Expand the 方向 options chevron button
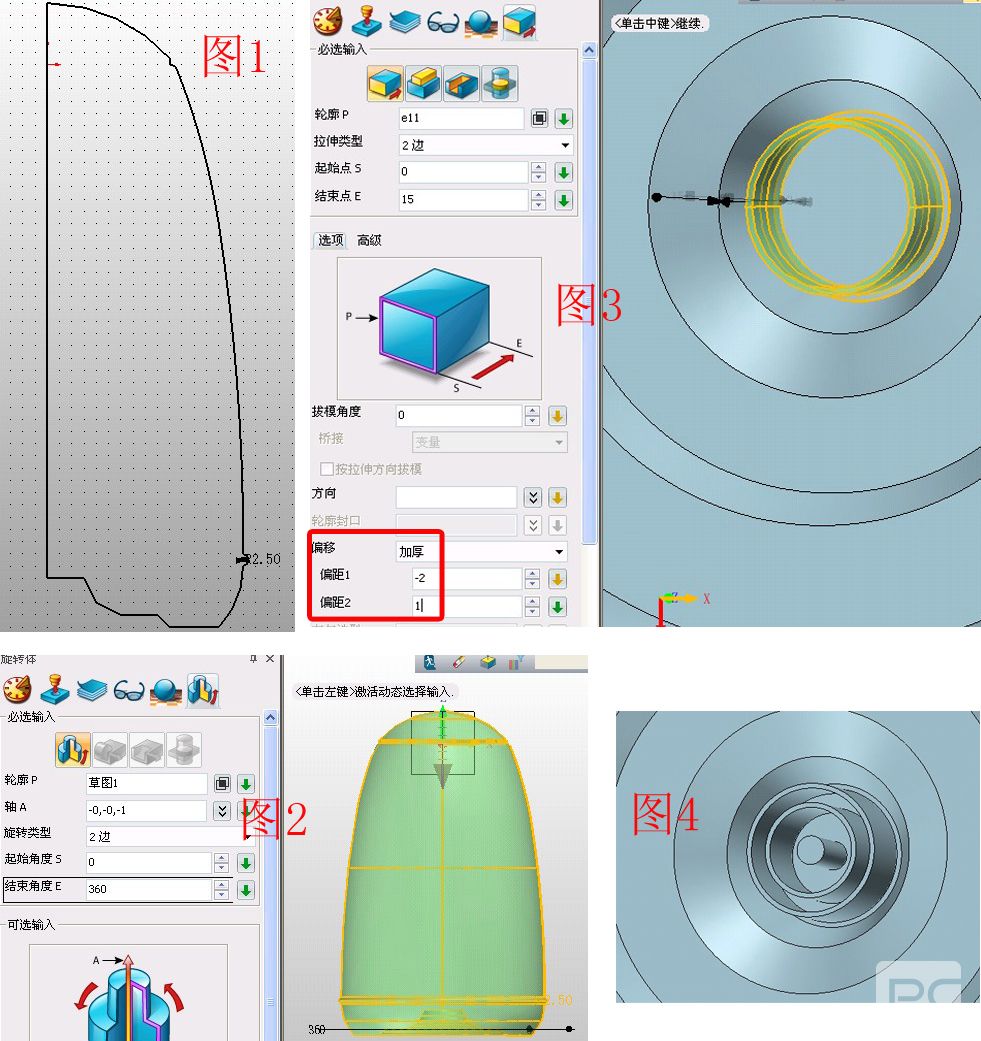981x1041 pixels. pos(533,497)
